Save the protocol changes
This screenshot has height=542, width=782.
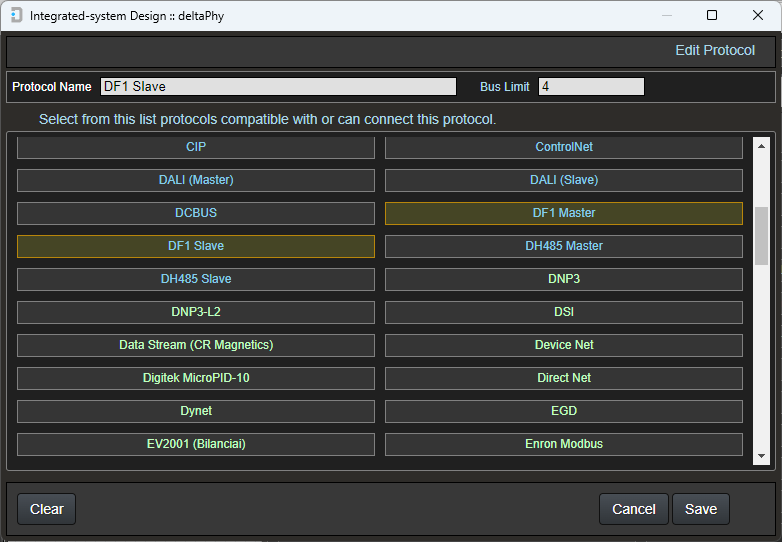[701, 509]
